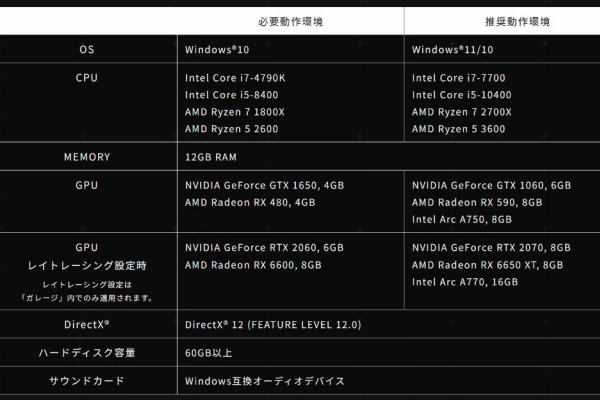Image resolution: width=600 pixels, height=400 pixels.
Task: Select the DirectX® row label
Action: [x=87, y=325]
